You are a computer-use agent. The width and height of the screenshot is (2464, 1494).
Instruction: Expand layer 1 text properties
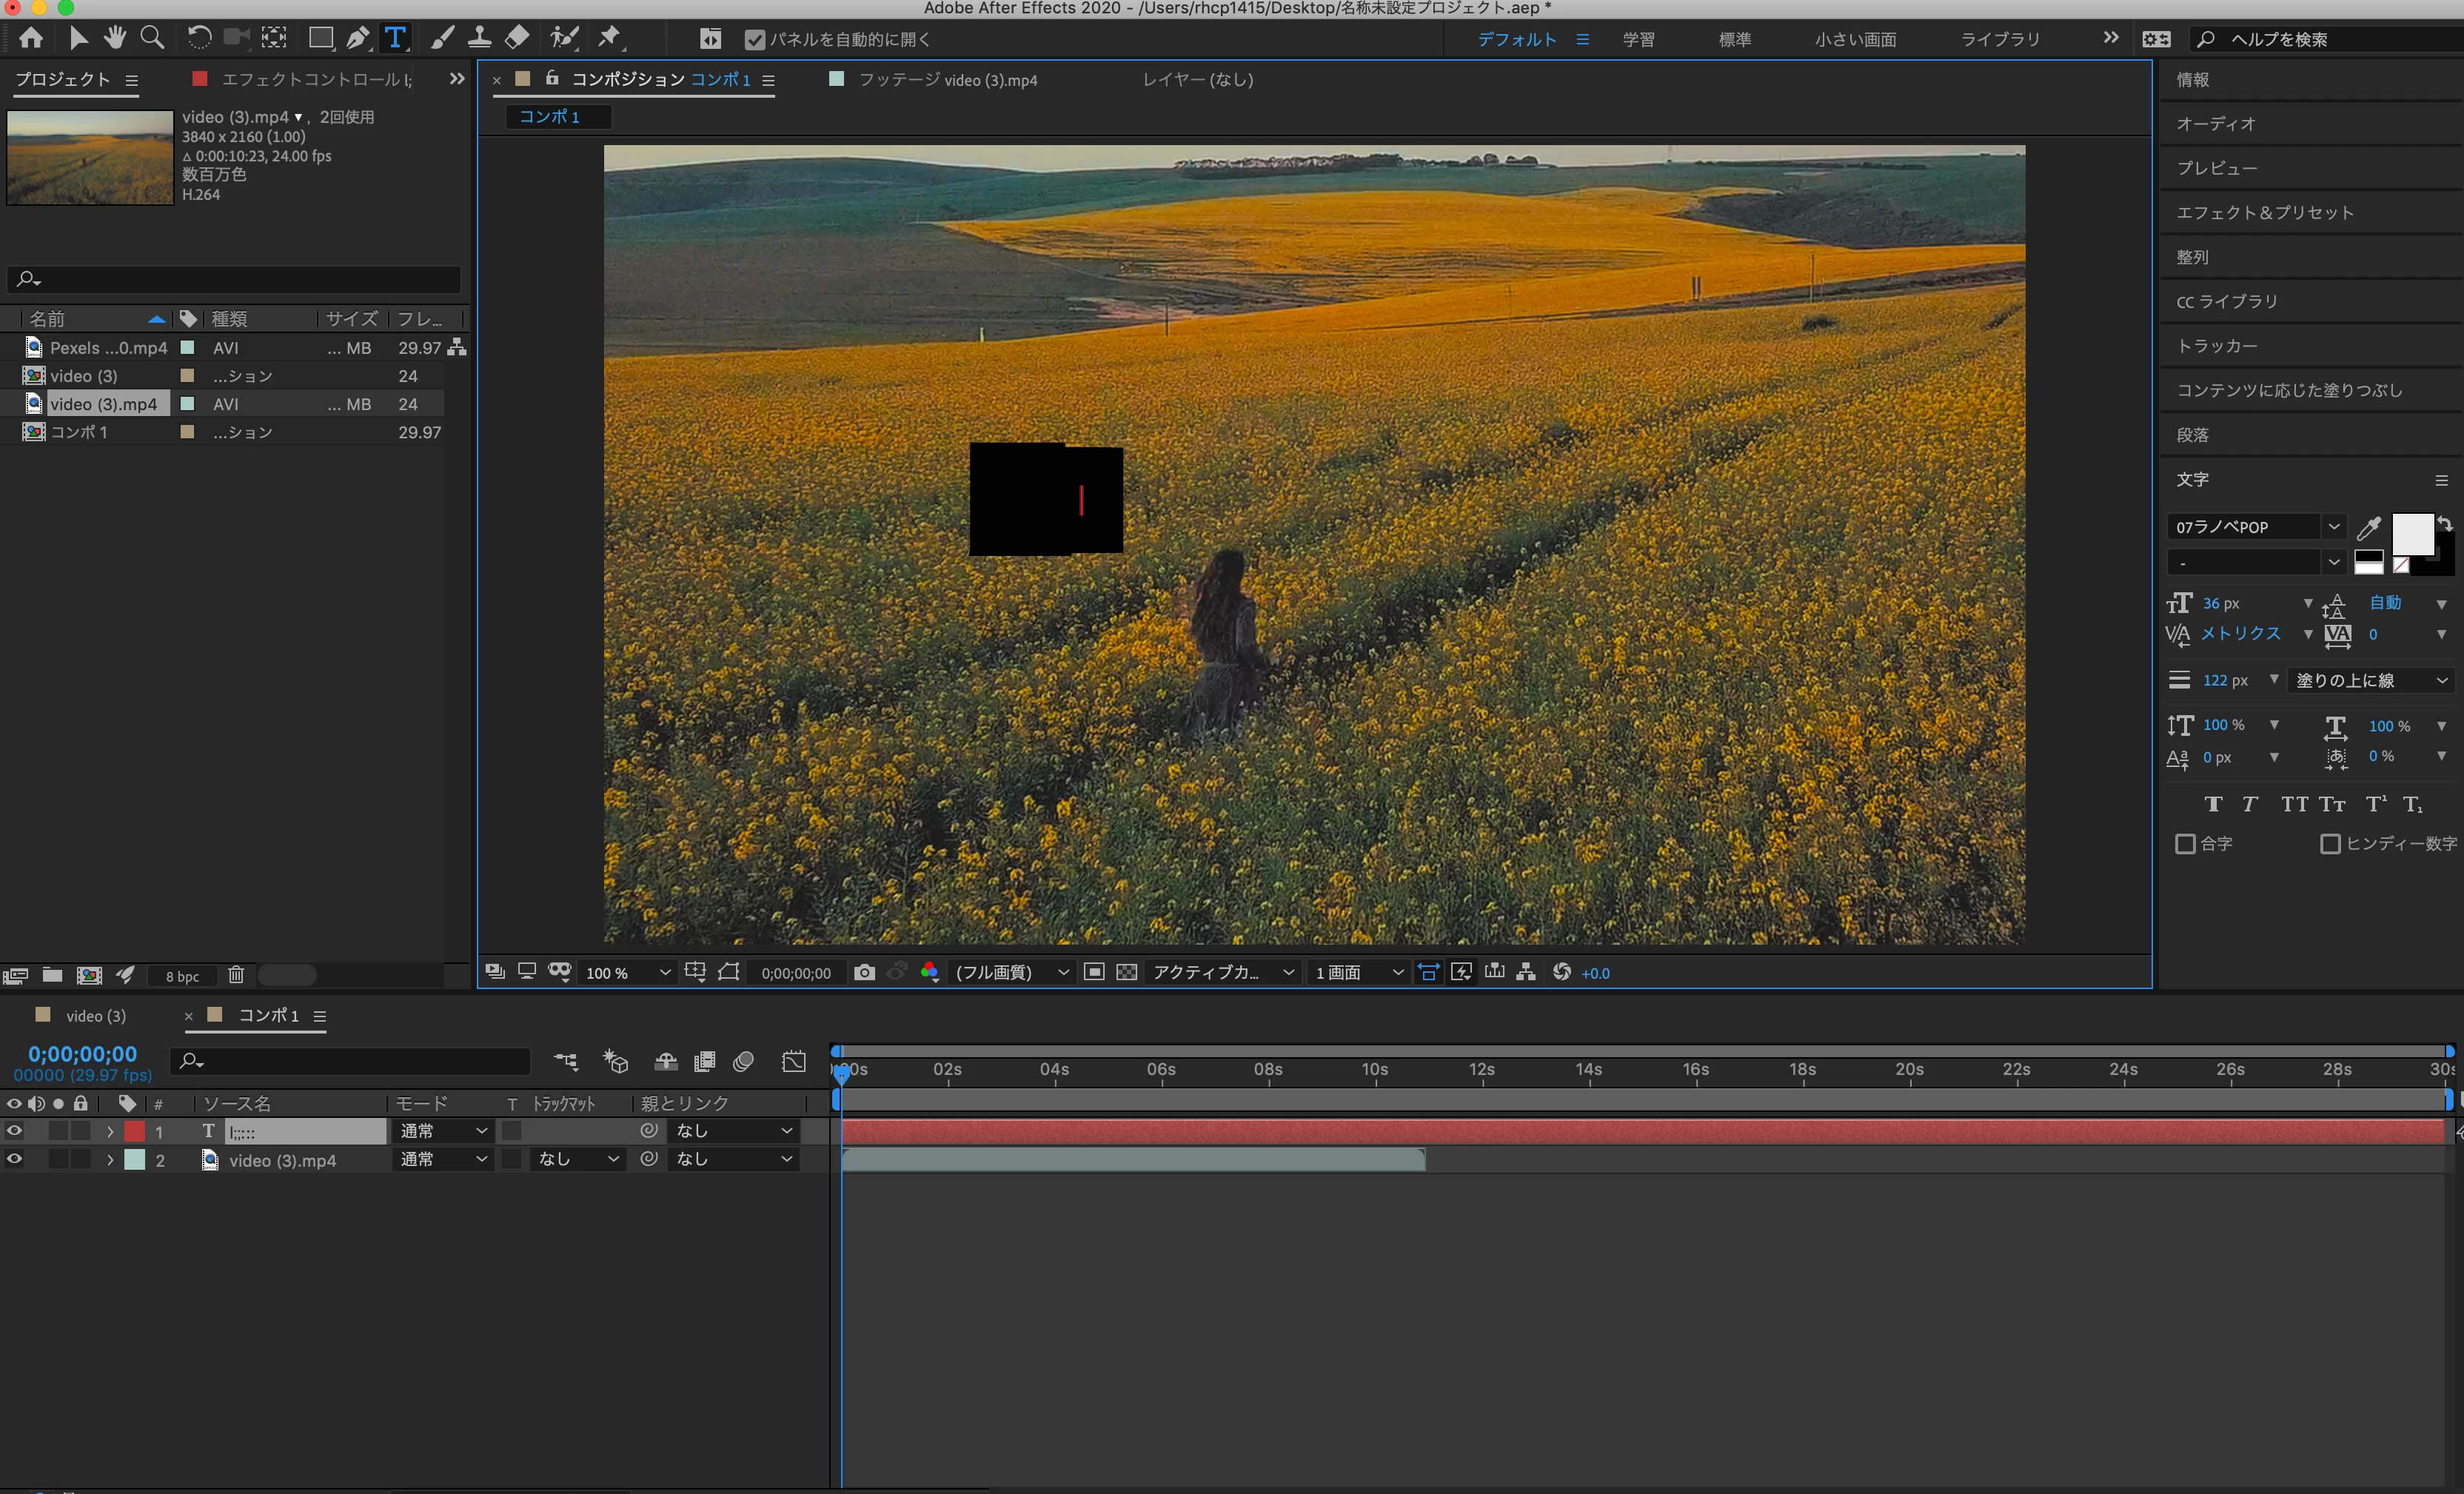tap(110, 1132)
